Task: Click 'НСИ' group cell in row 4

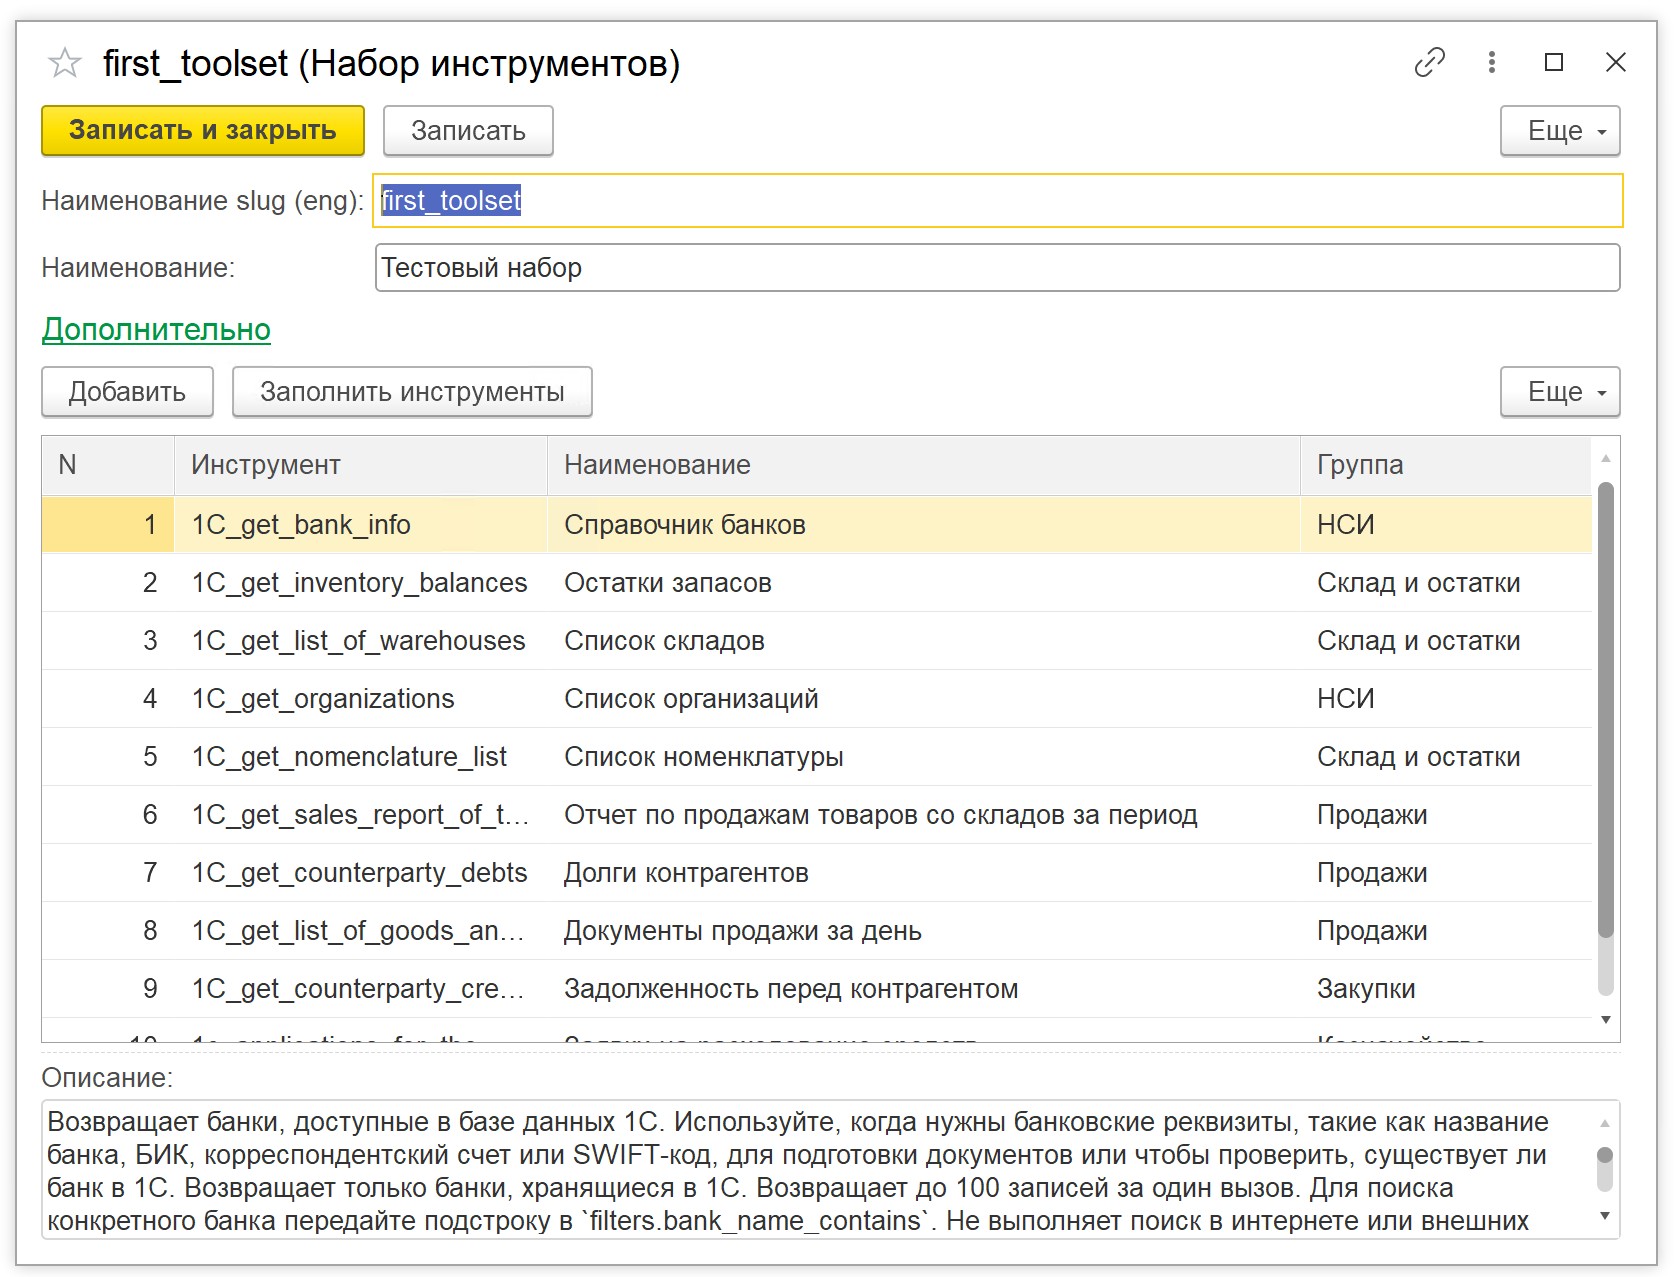Action: point(1446,699)
